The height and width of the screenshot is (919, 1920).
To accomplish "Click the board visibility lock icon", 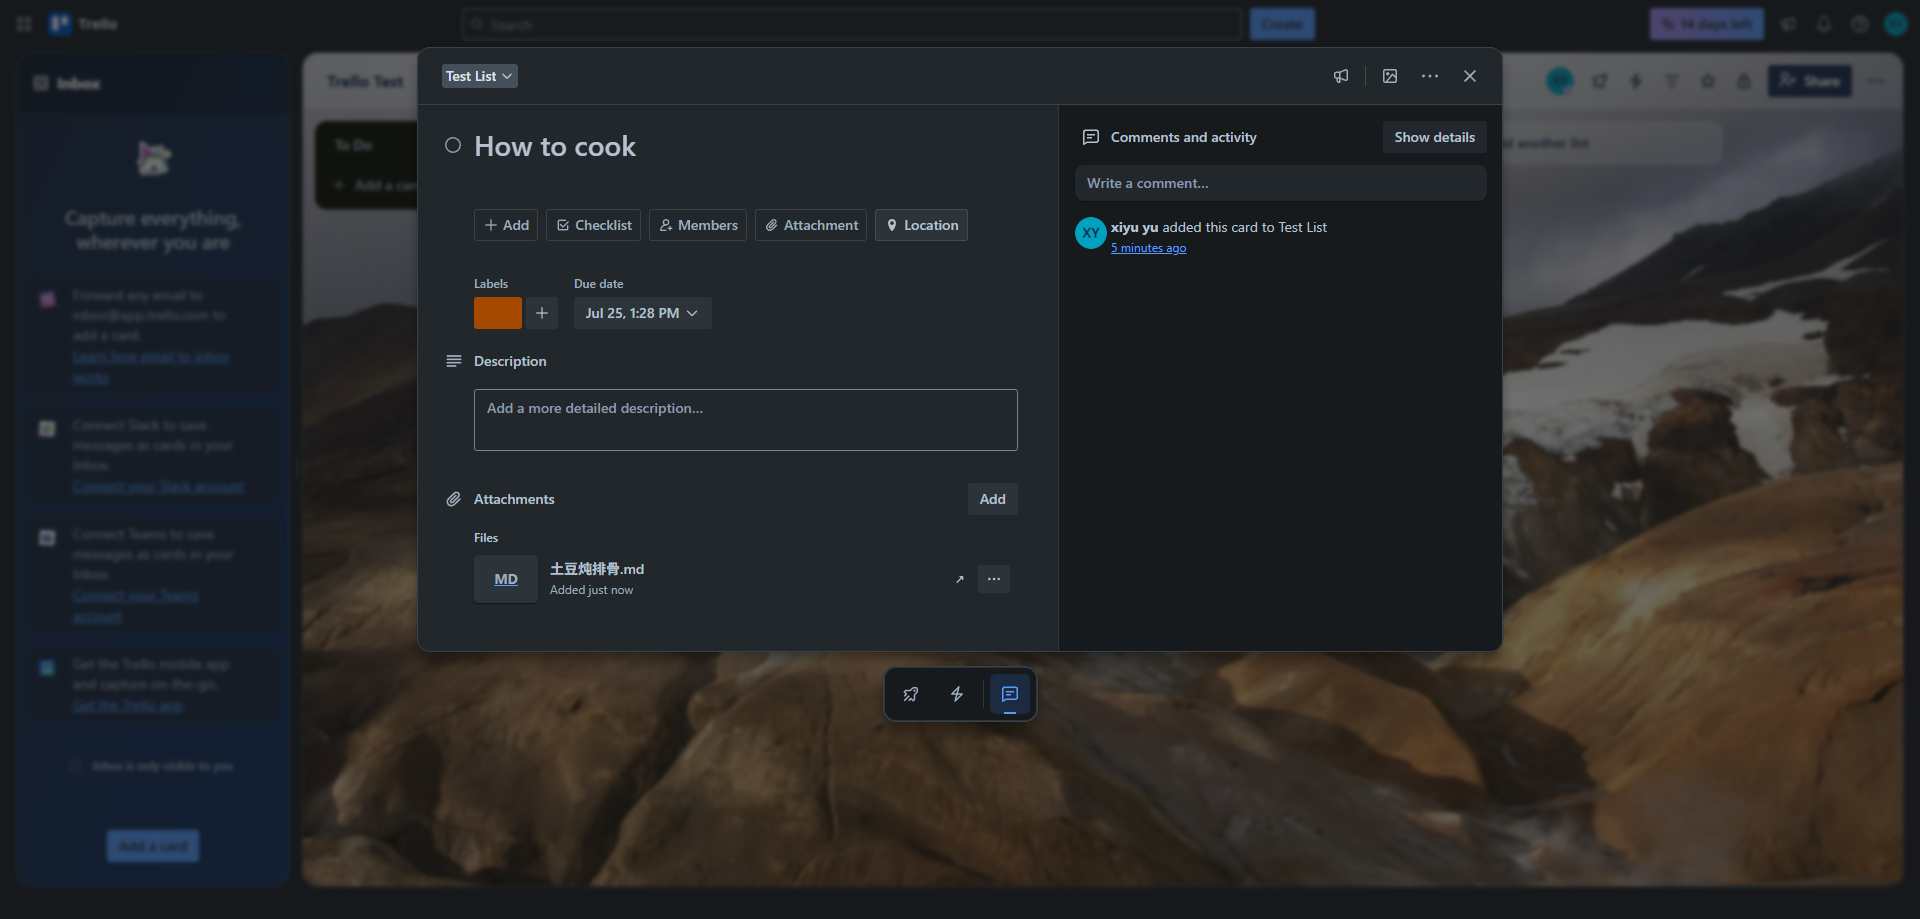I will point(1744,81).
